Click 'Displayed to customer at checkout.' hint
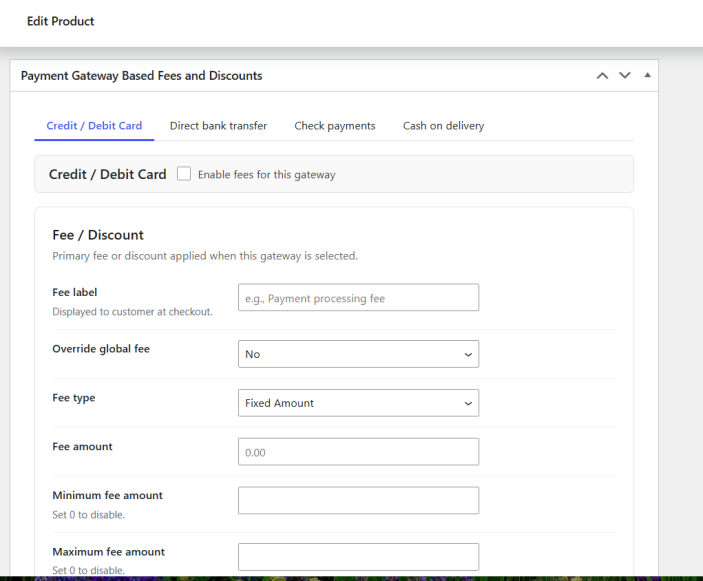The width and height of the screenshot is (703, 581). [132, 312]
